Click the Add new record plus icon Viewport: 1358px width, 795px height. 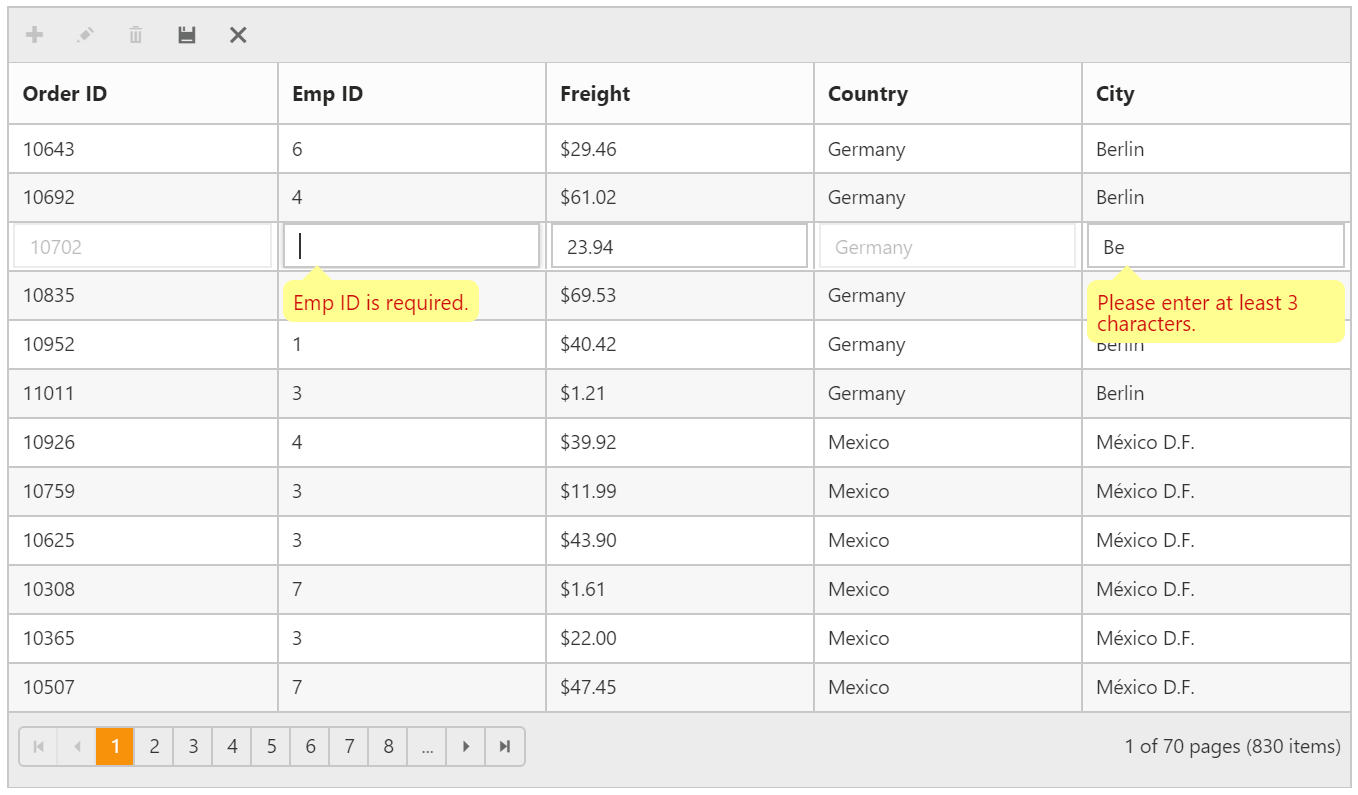click(35, 34)
